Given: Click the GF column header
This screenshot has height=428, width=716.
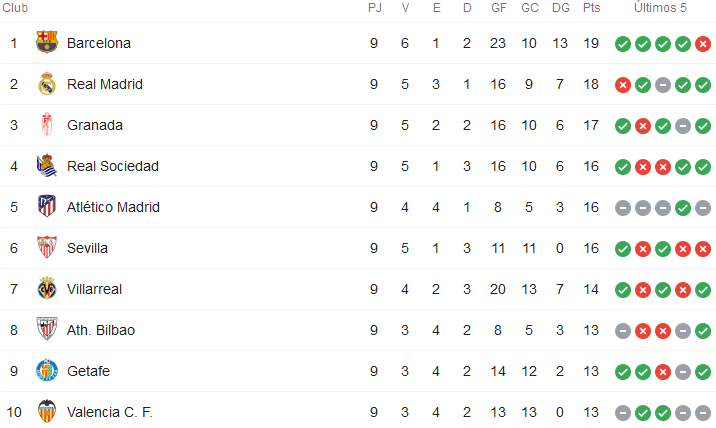Looking at the screenshot, I should 499,8.
